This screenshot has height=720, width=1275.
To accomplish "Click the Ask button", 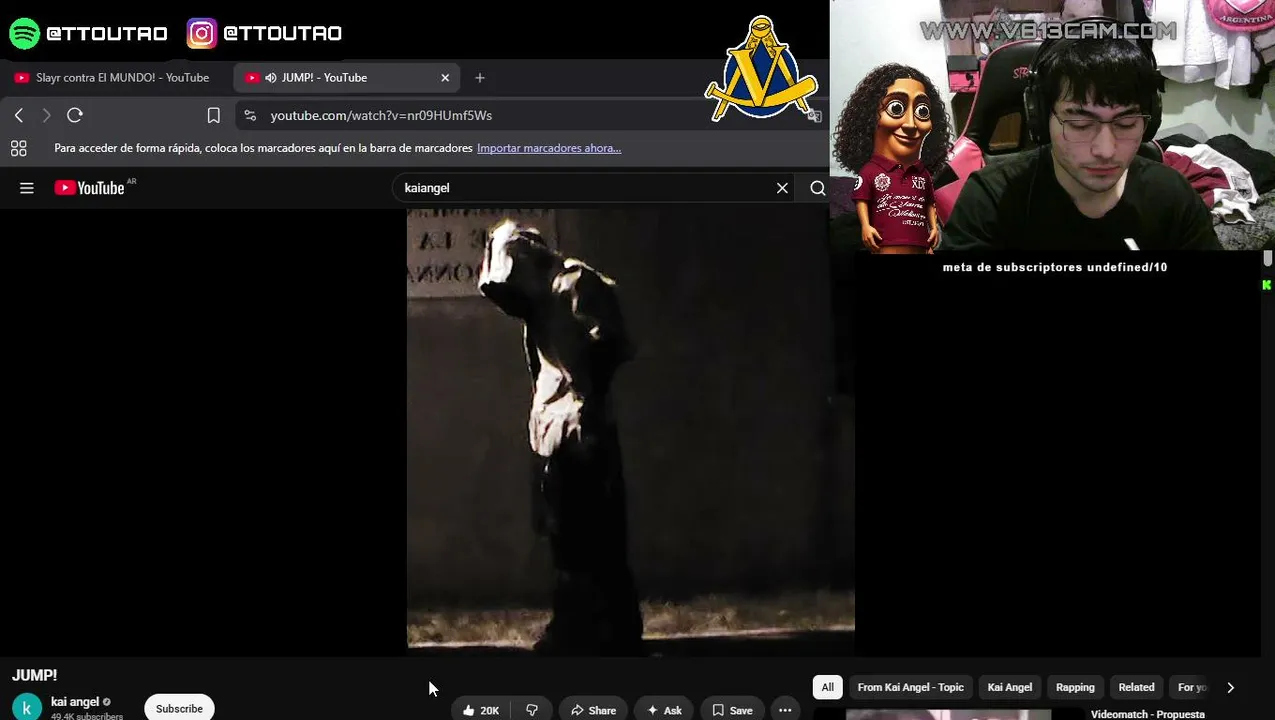I will [x=664, y=710].
